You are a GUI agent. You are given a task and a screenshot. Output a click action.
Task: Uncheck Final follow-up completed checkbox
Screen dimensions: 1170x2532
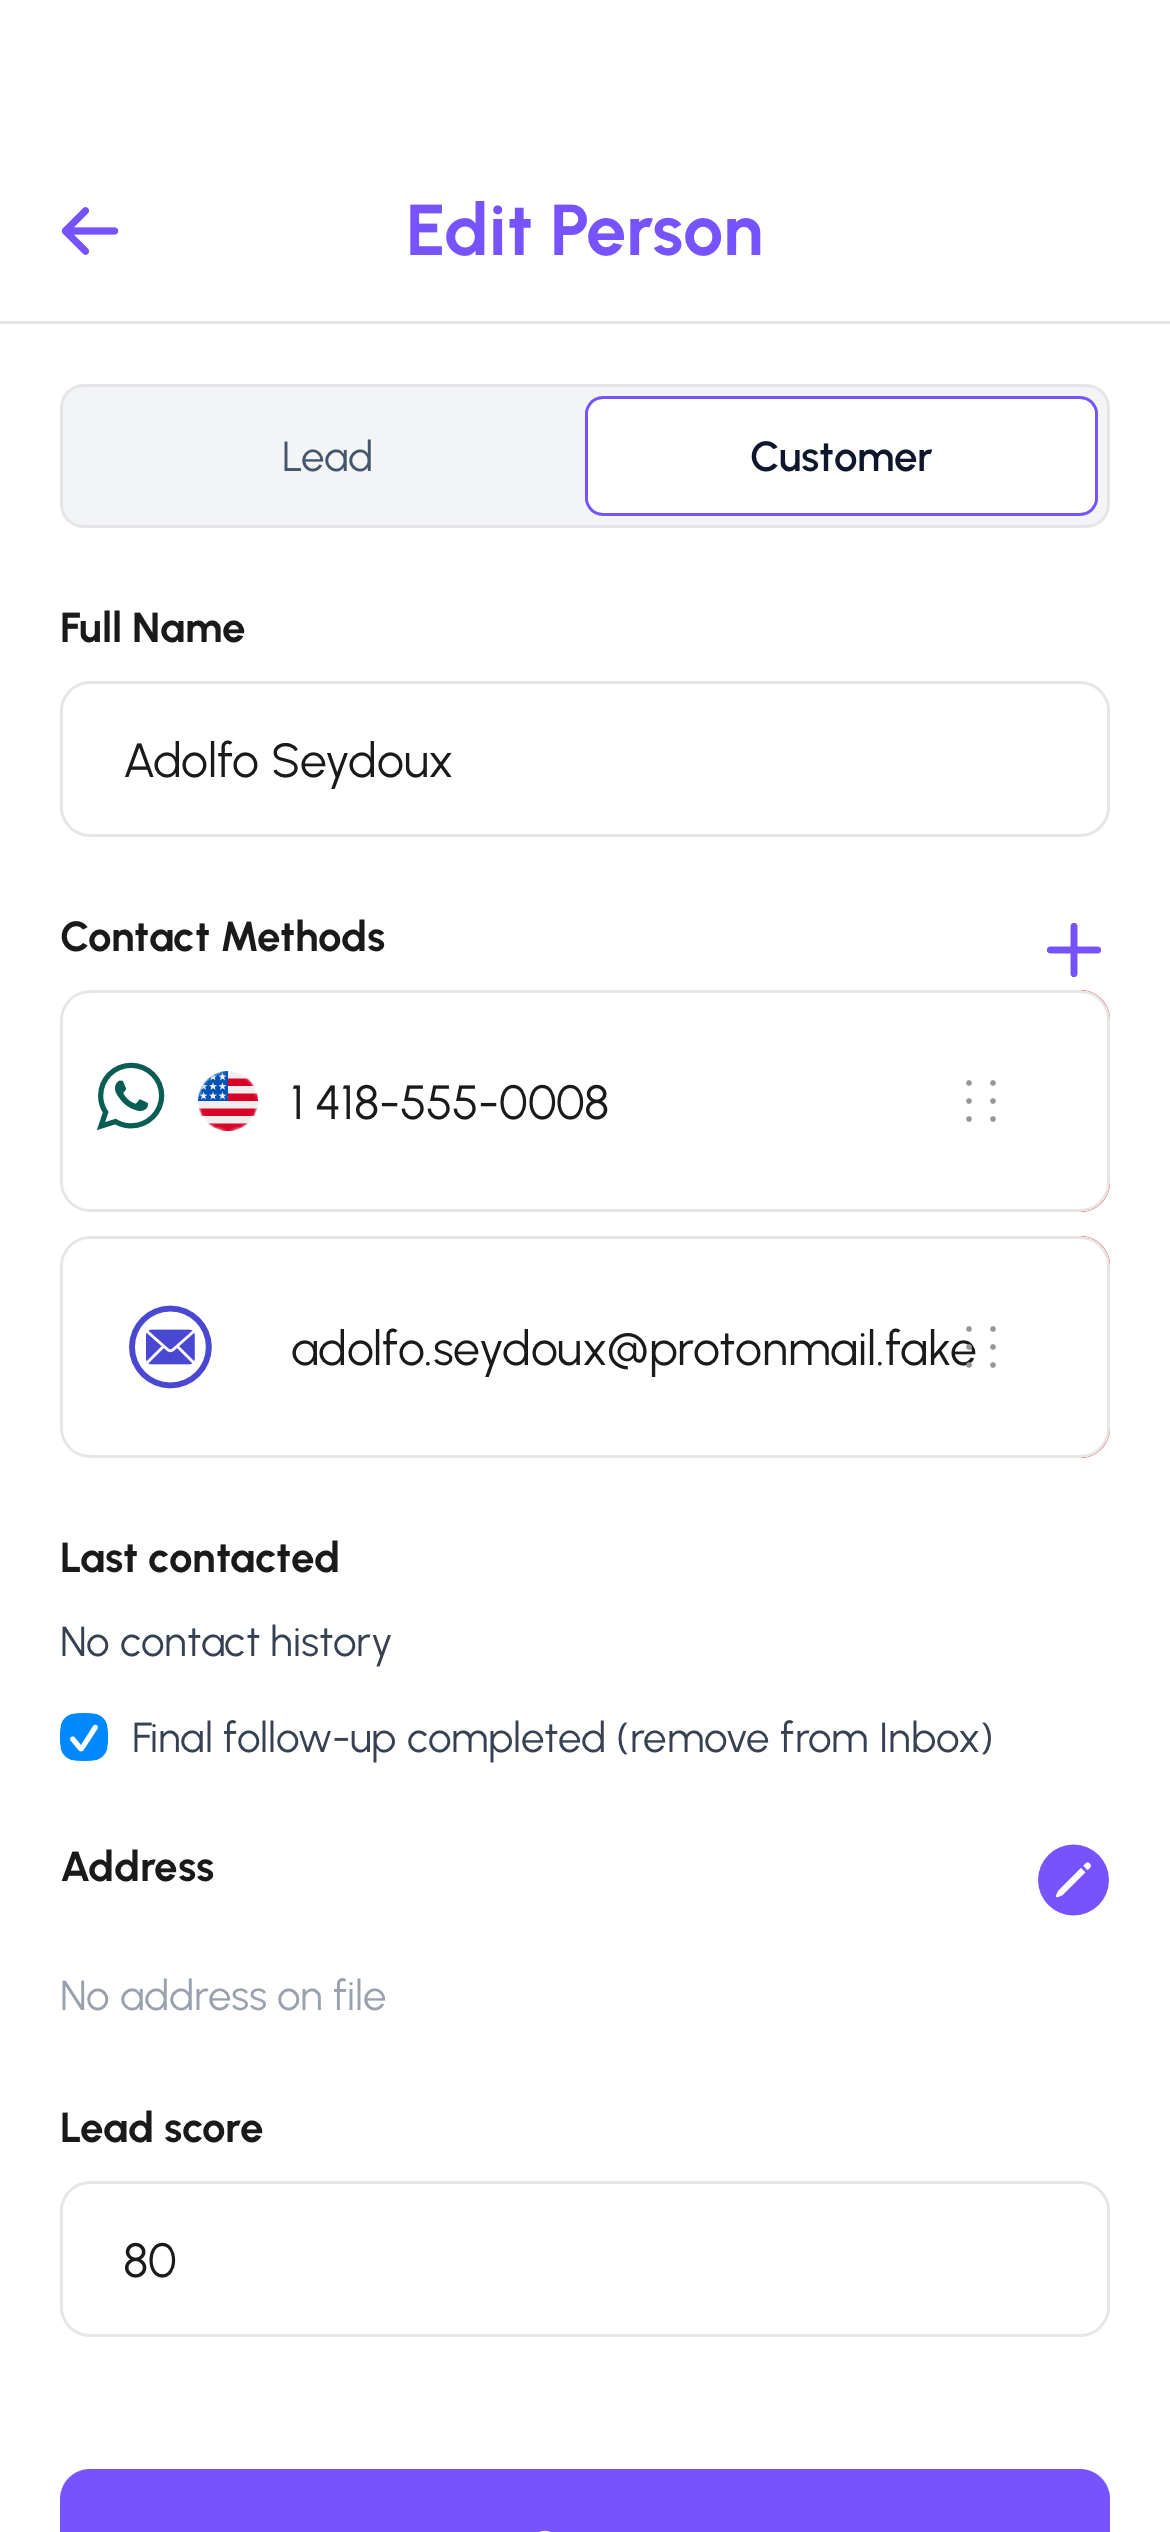click(84, 1738)
